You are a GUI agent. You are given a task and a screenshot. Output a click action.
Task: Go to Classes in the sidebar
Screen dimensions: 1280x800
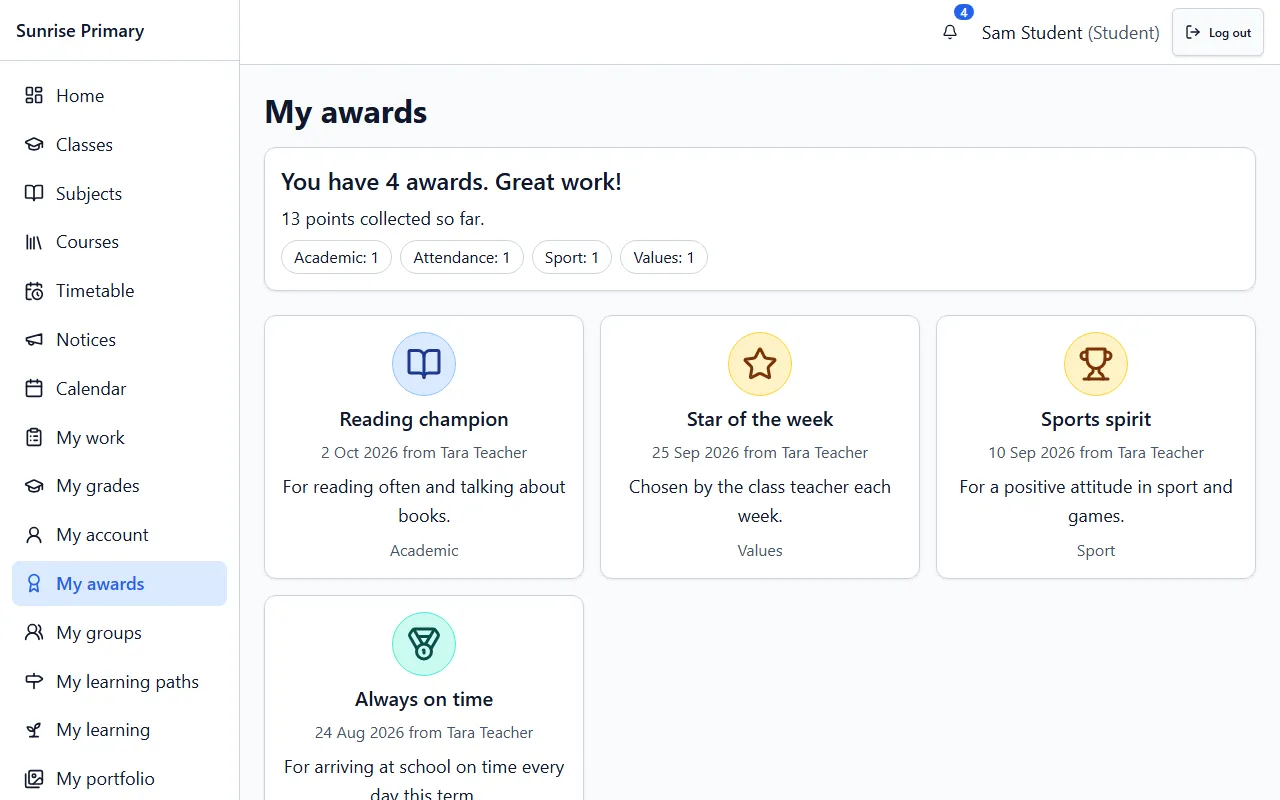coord(120,145)
